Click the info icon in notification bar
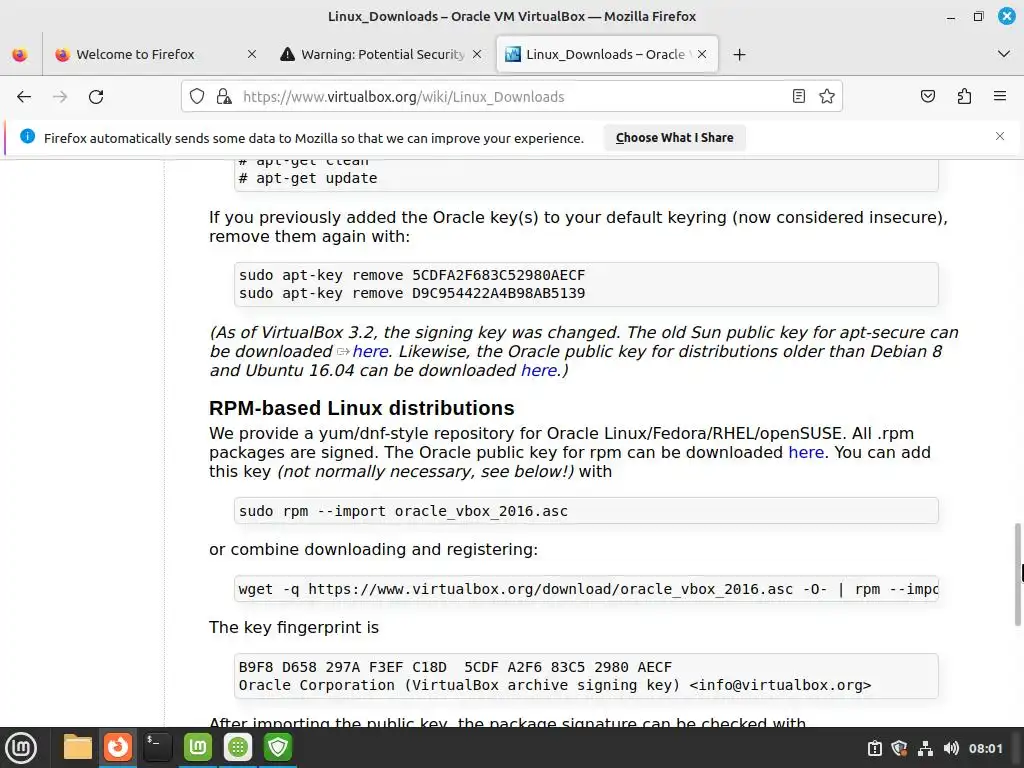 [27, 136]
